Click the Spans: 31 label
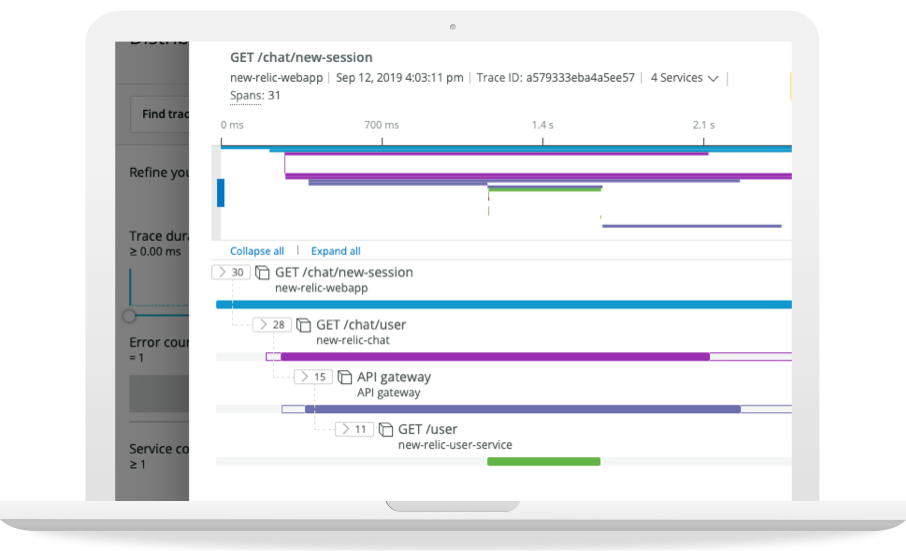 [255, 95]
